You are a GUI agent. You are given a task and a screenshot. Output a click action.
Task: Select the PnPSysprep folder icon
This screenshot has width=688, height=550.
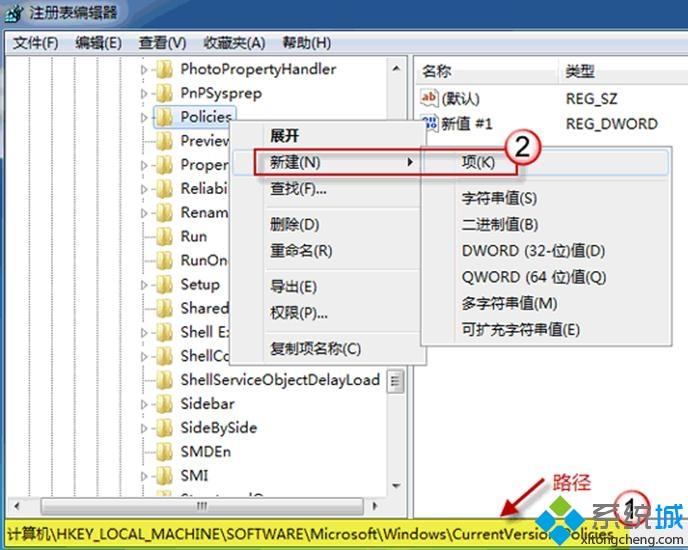pyautogui.click(x=164, y=93)
